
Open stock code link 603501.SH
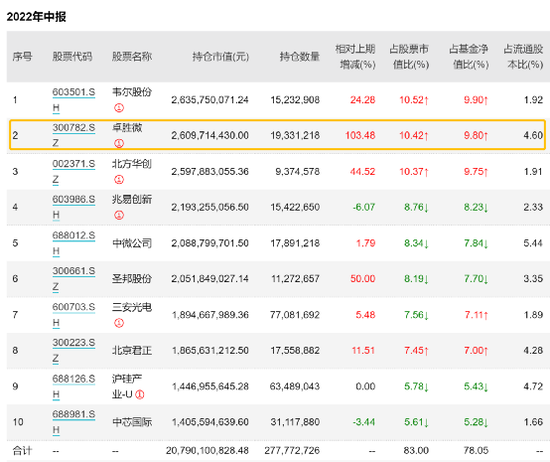tap(74, 100)
